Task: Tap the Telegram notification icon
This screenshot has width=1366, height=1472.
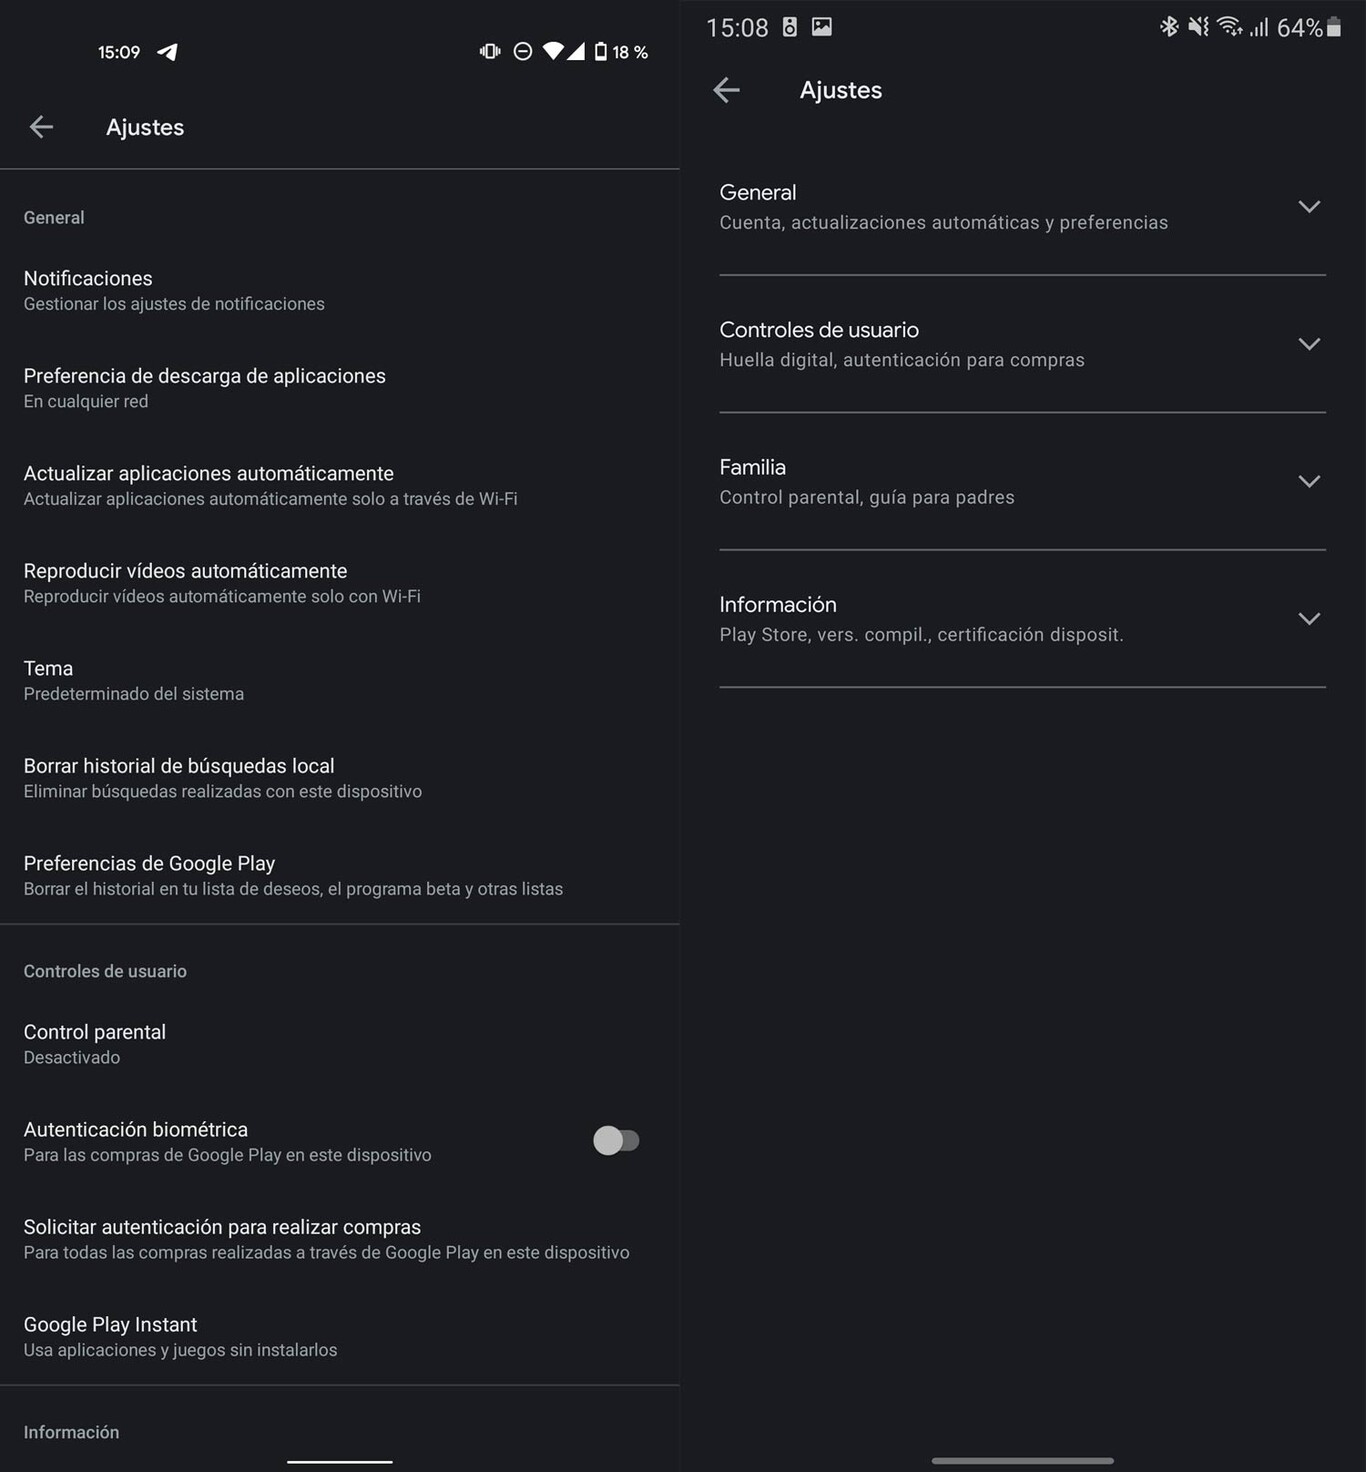Action: click(x=167, y=51)
